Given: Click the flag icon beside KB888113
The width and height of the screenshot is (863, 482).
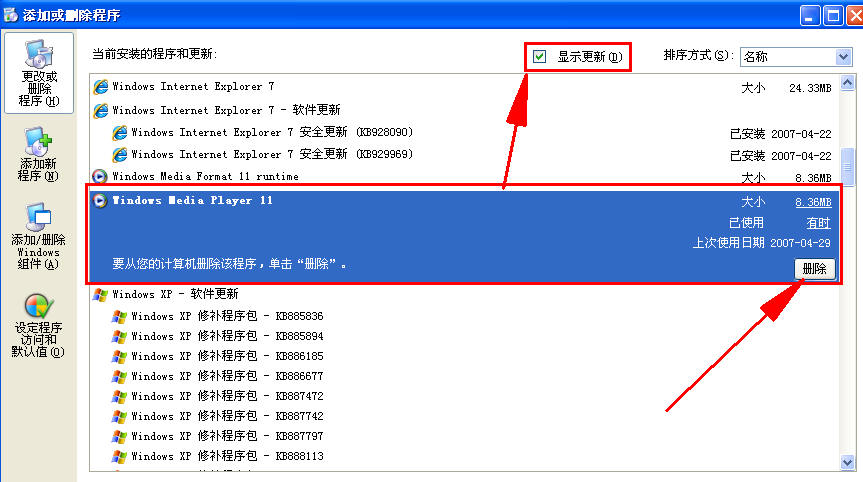Looking at the screenshot, I should (119, 456).
